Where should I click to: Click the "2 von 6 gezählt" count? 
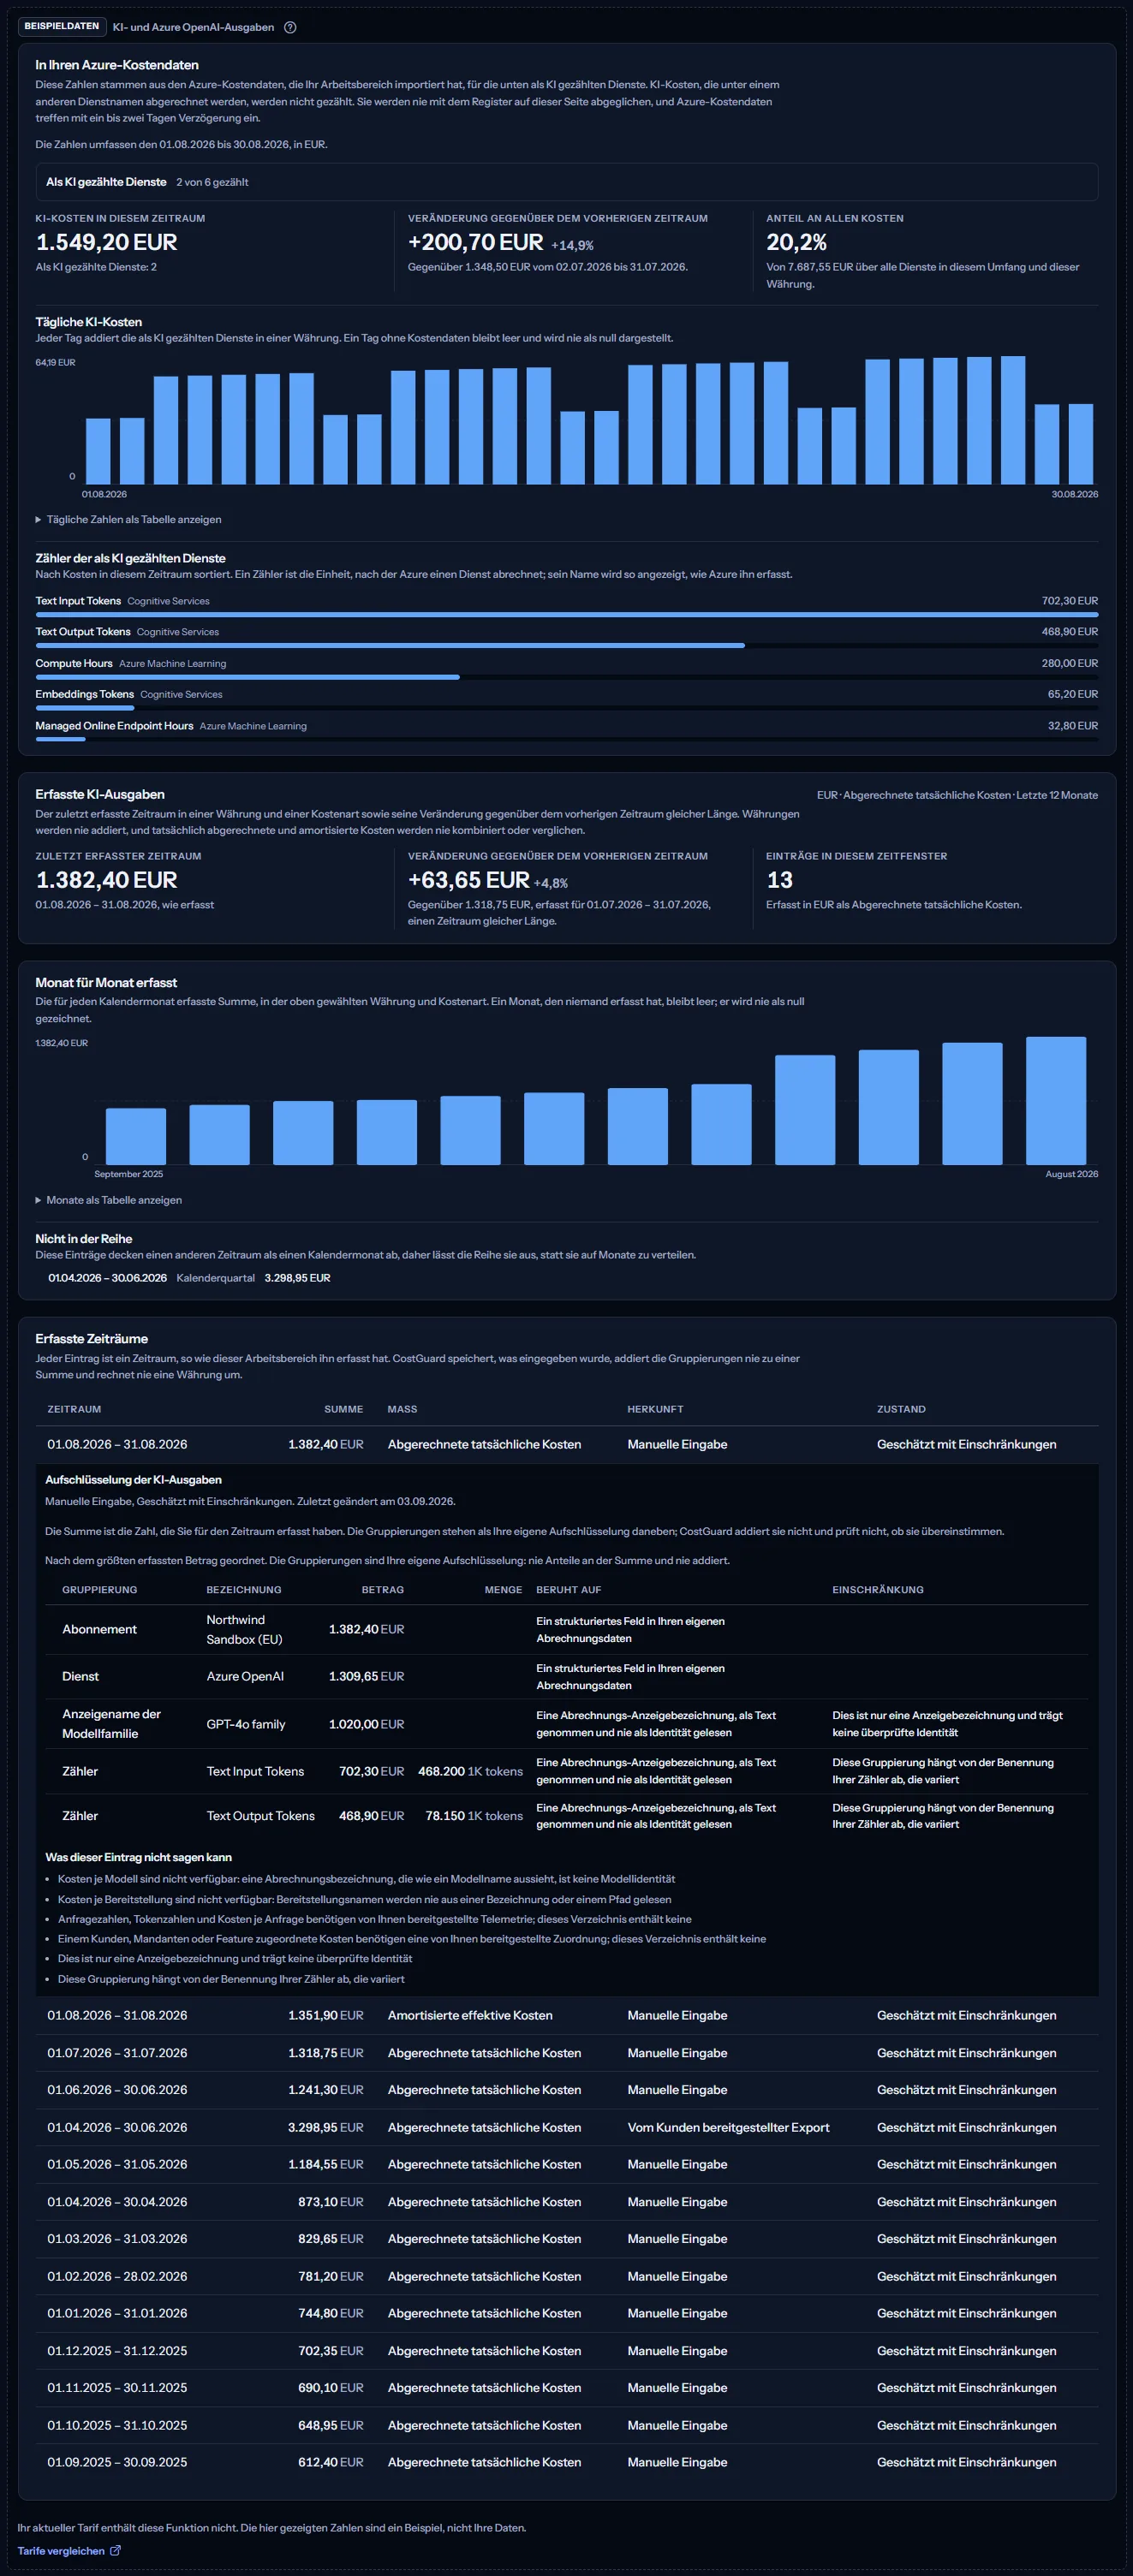click(212, 182)
